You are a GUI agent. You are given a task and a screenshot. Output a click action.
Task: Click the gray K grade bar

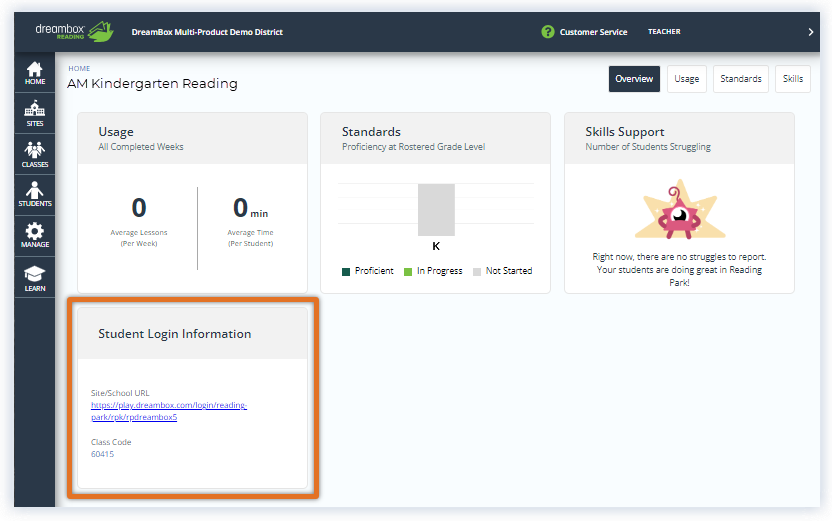point(436,210)
